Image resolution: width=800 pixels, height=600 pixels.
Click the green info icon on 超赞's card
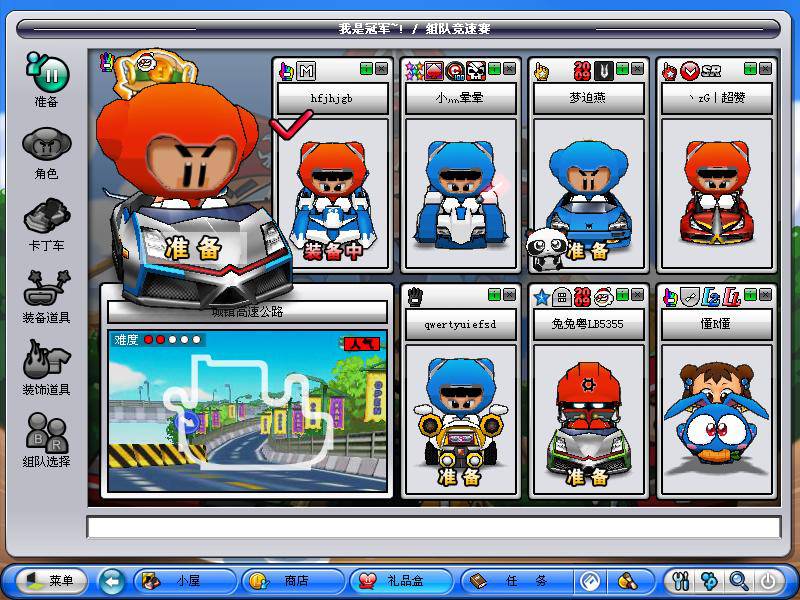(x=750, y=69)
